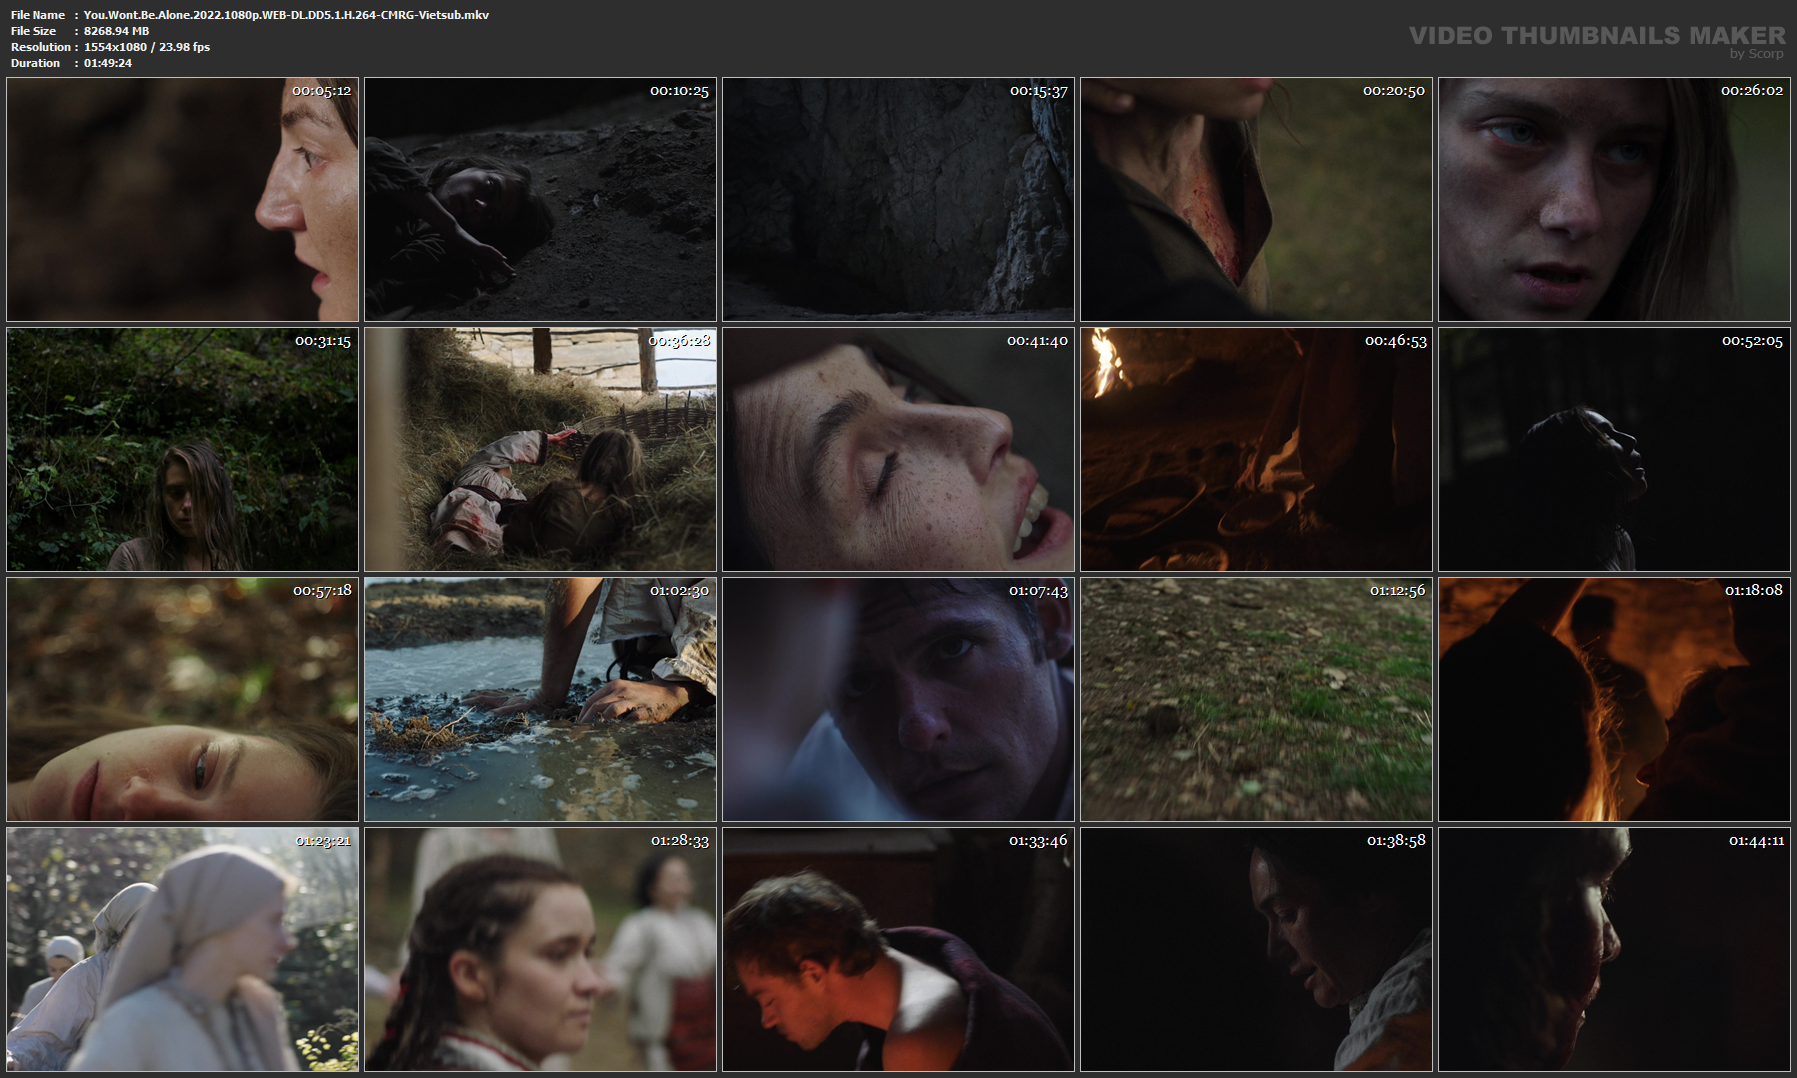Open the face close-up at 00:26:02
The width and height of the screenshot is (1797, 1078).
(x=1614, y=199)
